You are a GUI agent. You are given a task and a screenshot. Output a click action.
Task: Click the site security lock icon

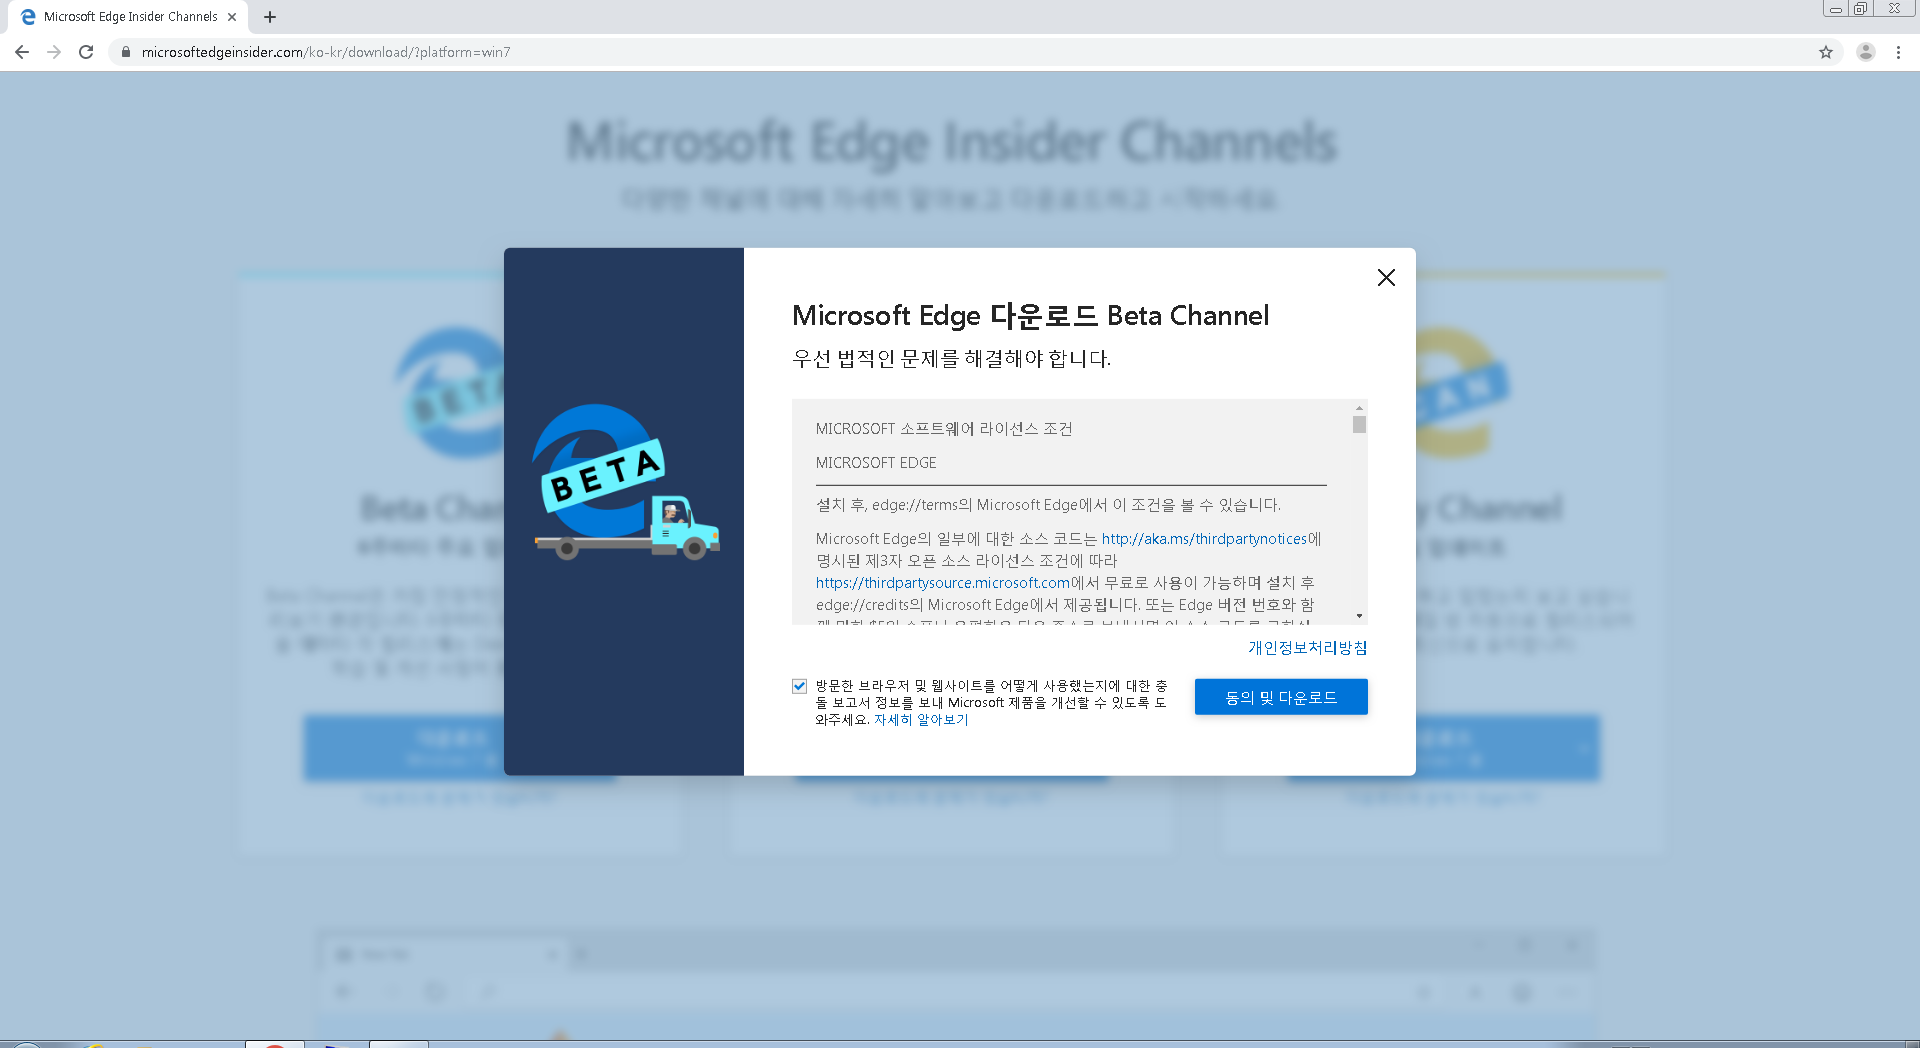point(125,52)
